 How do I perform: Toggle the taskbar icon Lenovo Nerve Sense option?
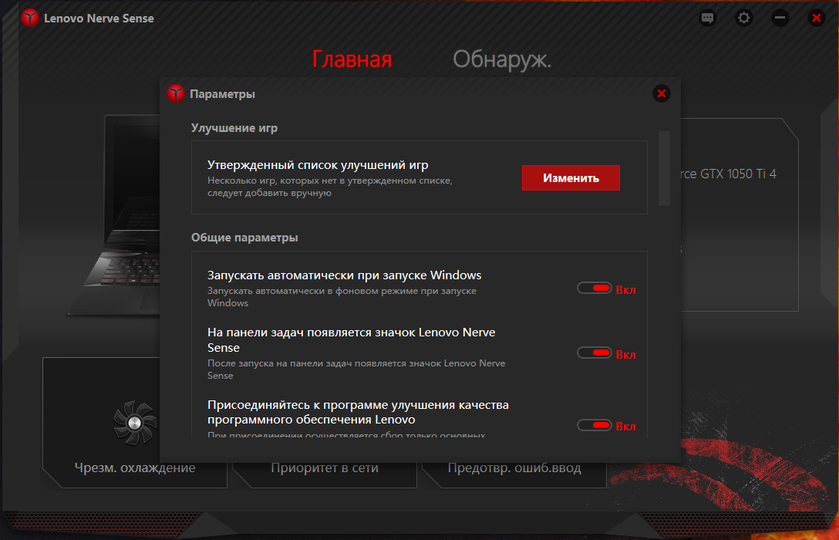[x=595, y=353]
